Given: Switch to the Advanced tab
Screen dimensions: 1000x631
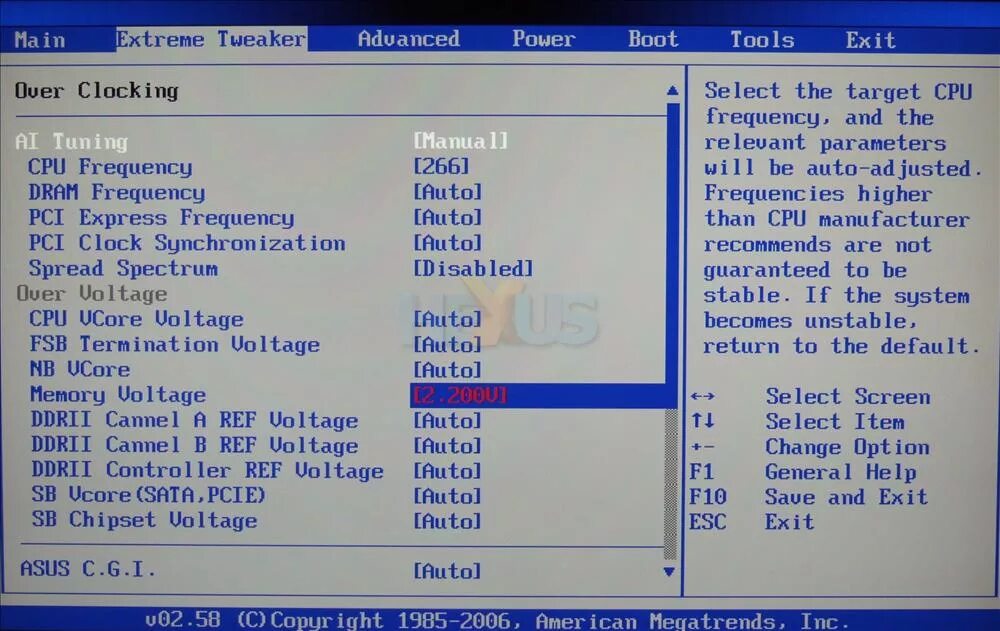Looking at the screenshot, I should [x=408, y=39].
